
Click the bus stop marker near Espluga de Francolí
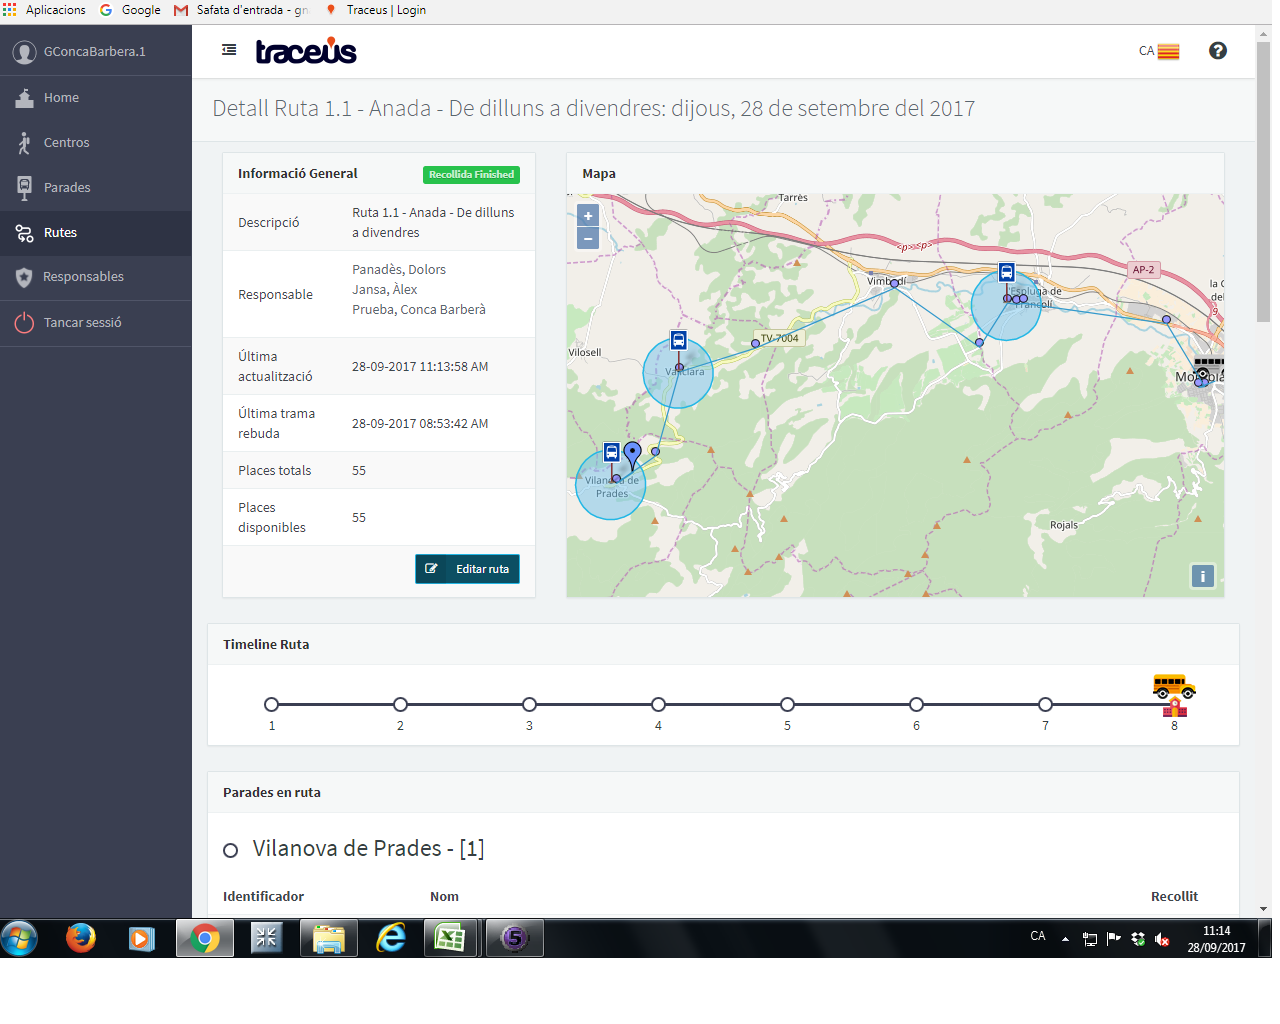point(1006,273)
